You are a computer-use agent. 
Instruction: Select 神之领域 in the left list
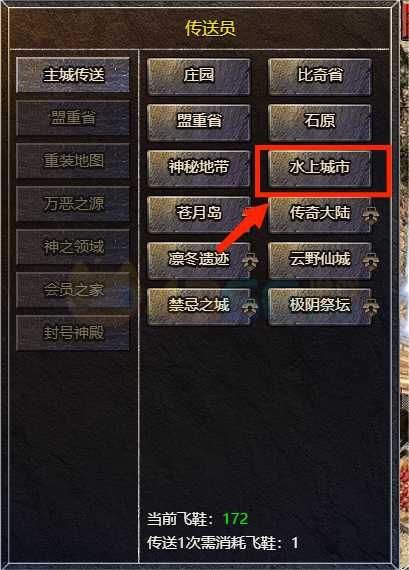point(73,247)
